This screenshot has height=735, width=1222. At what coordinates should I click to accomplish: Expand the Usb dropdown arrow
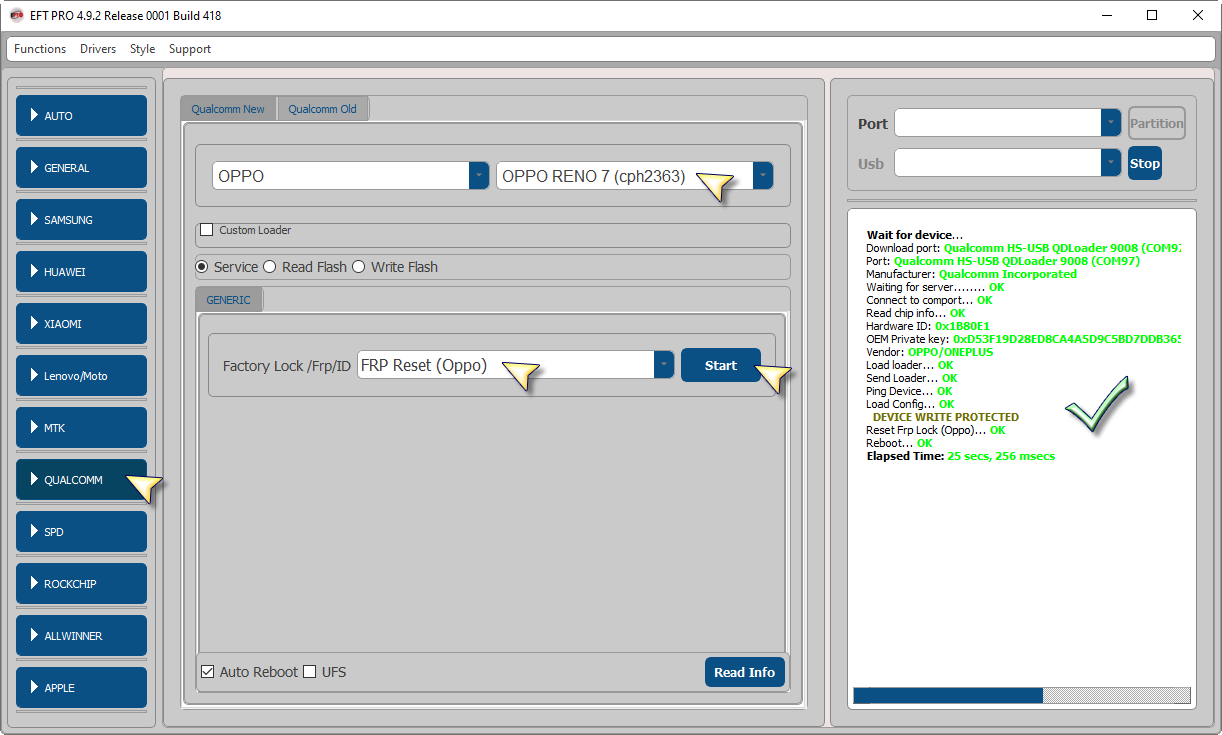(1111, 163)
